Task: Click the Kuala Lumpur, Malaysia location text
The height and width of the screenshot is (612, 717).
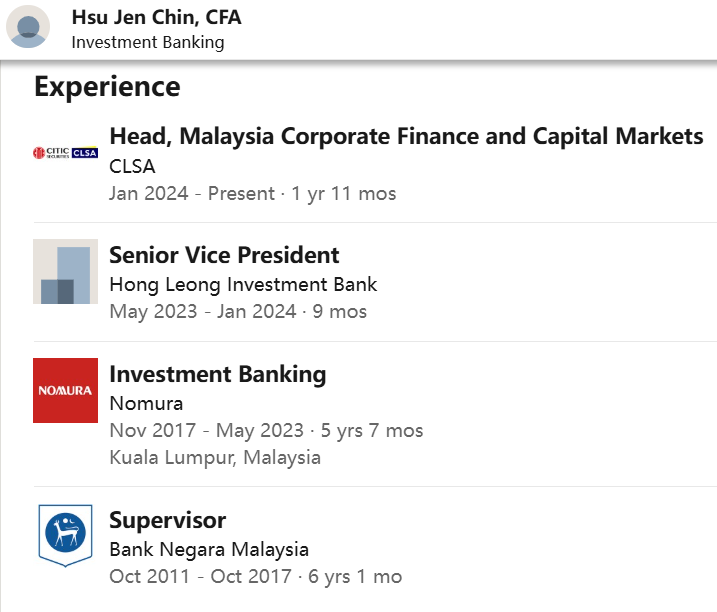Action: (214, 457)
